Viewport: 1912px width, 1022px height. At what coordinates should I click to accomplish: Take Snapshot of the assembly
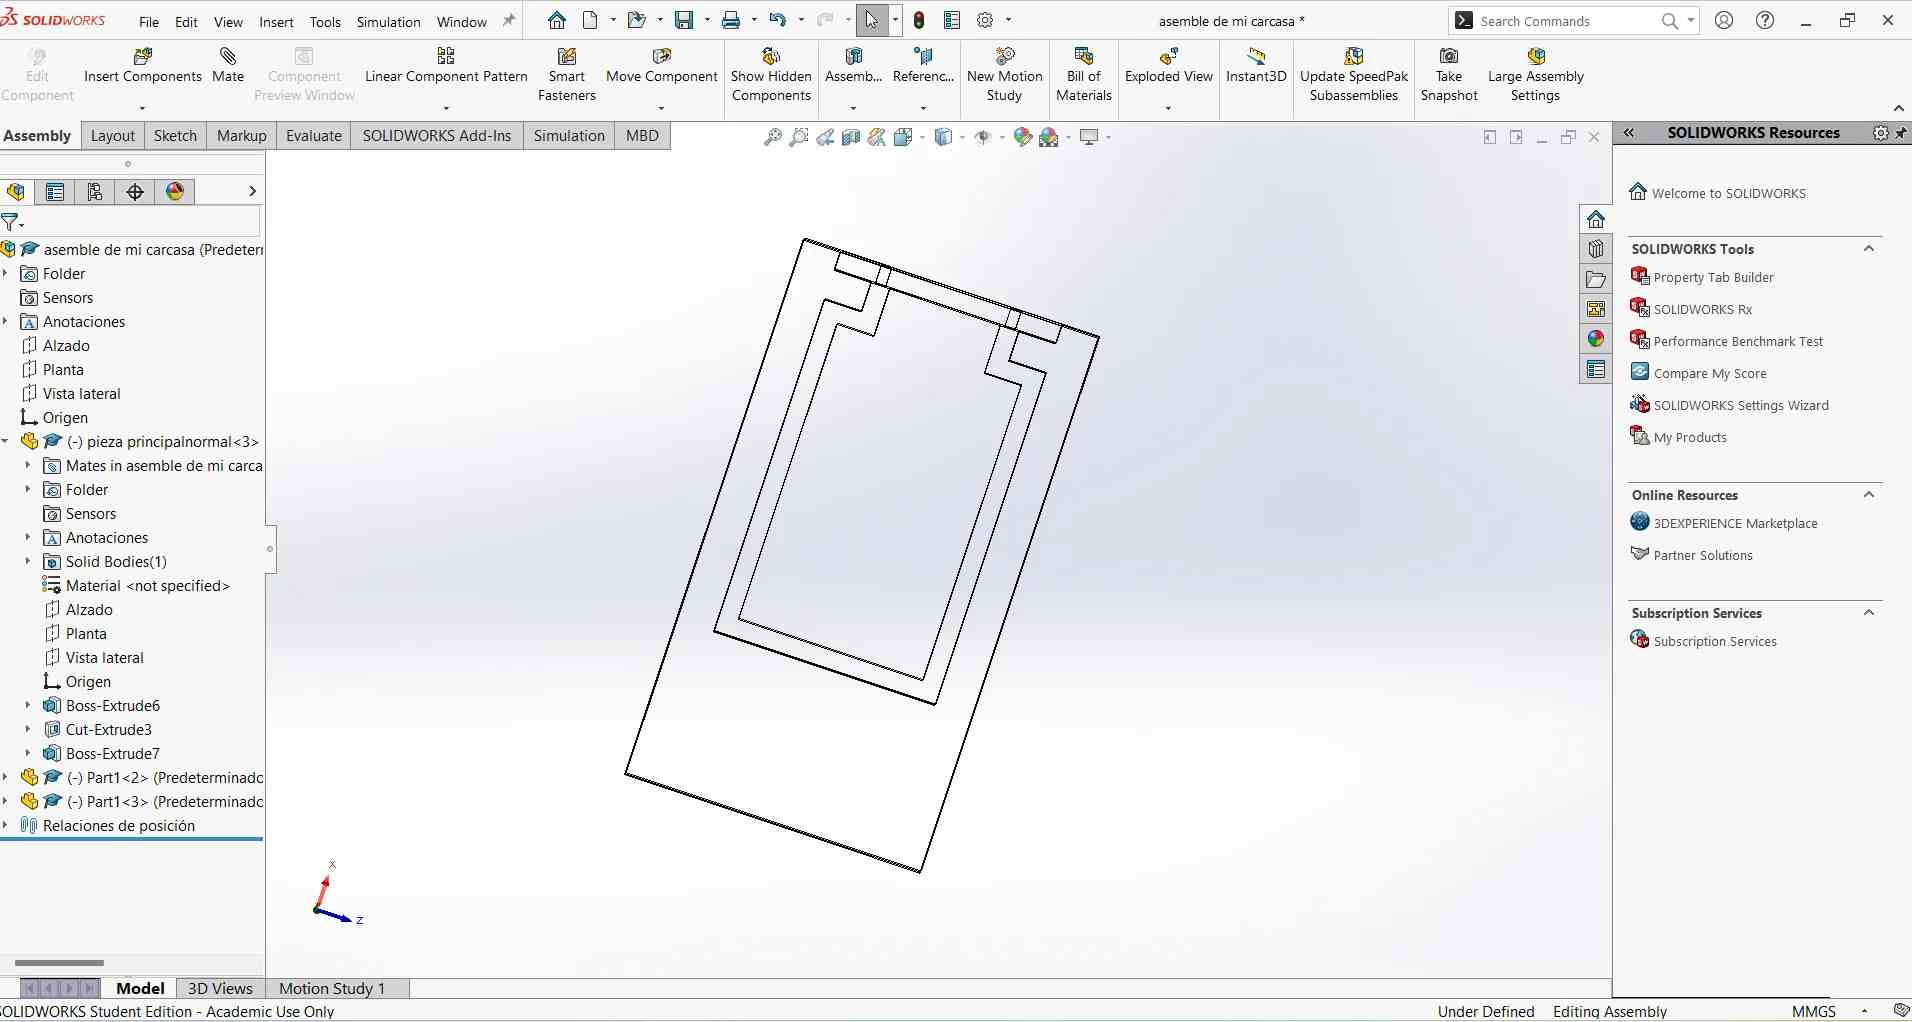(1449, 75)
